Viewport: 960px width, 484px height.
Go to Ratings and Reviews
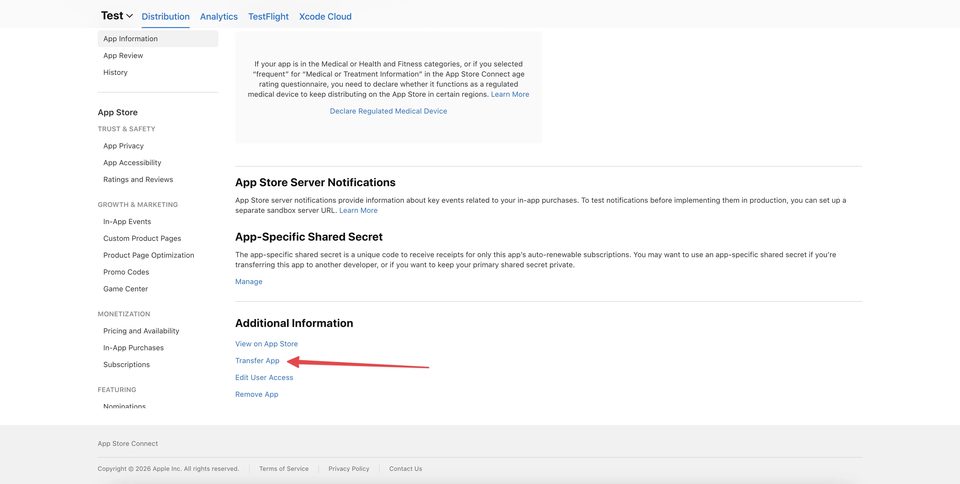click(x=138, y=179)
